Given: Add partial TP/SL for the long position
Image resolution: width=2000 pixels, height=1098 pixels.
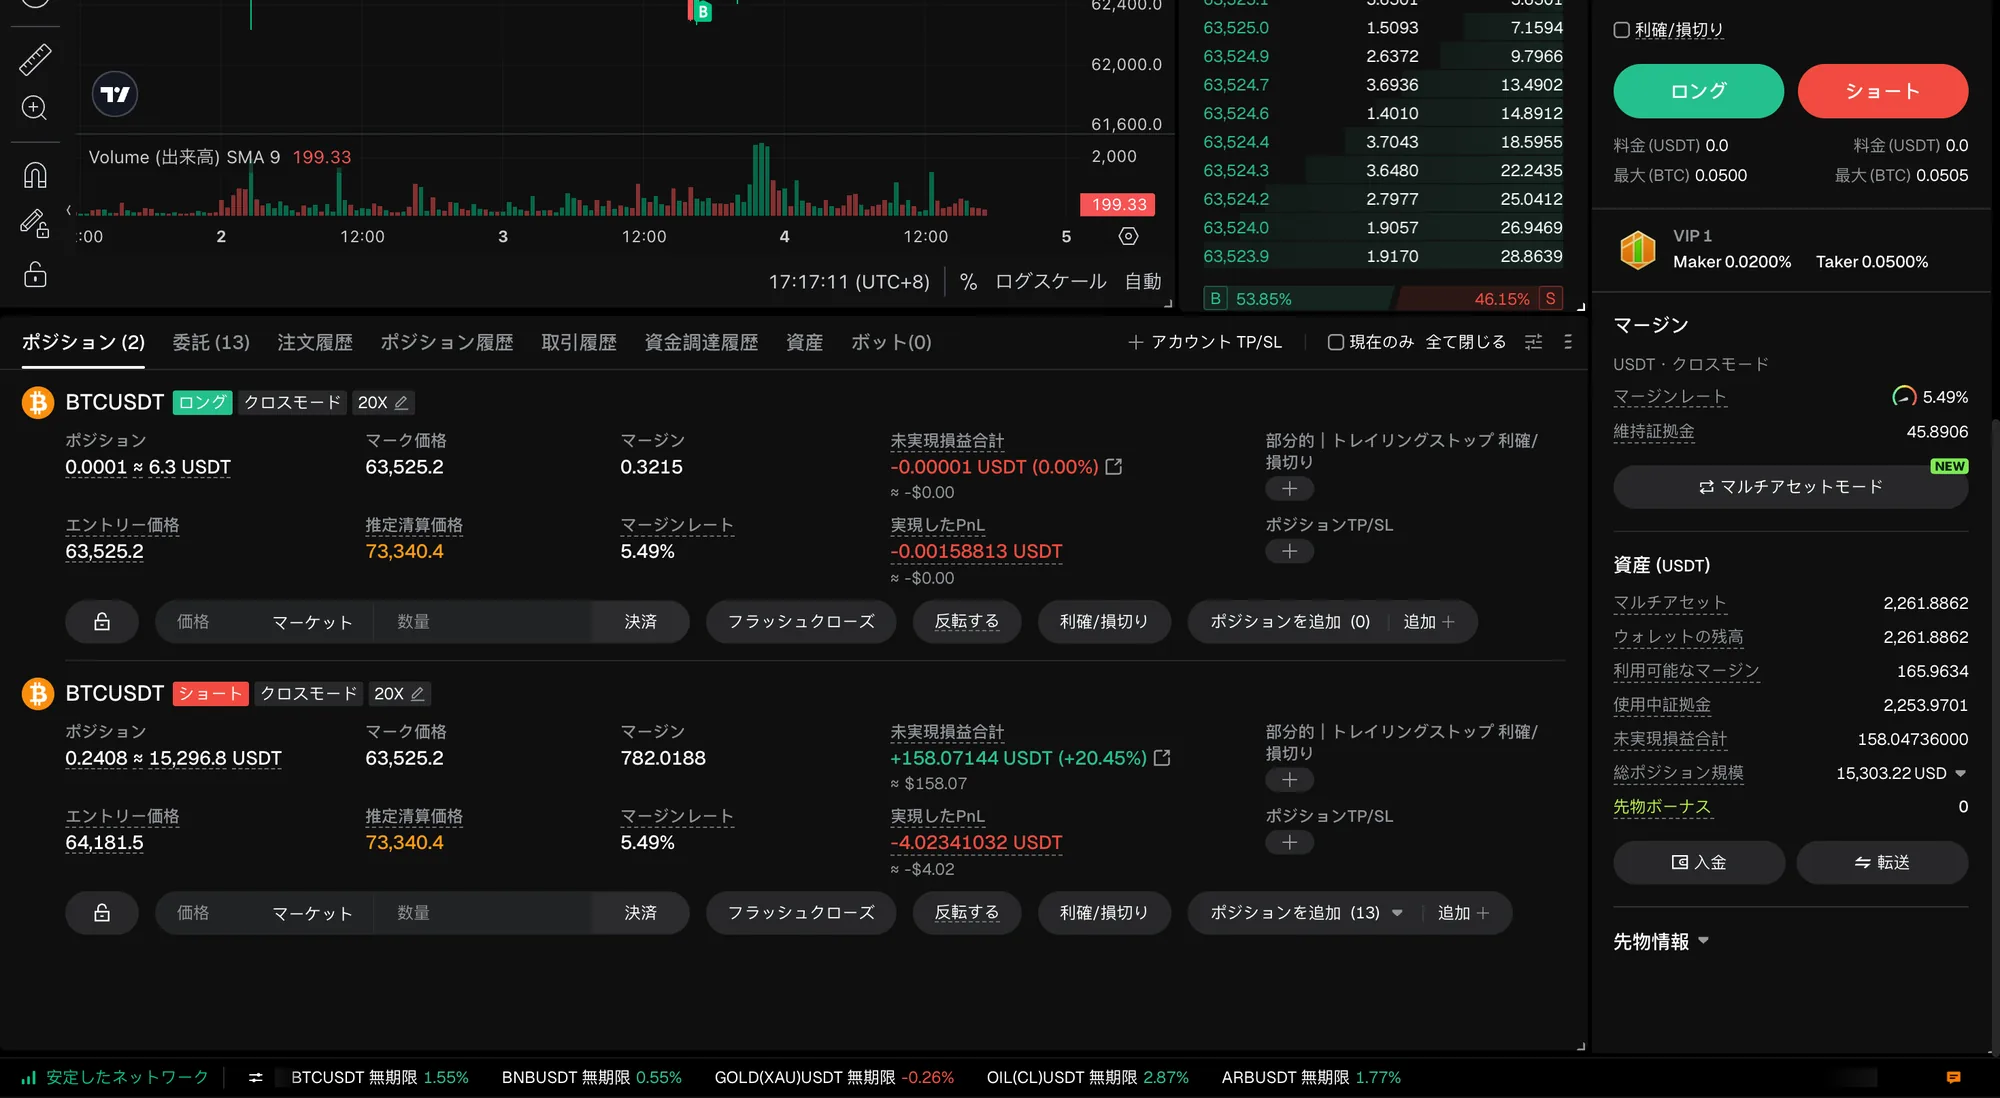Looking at the screenshot, I should [x=1290, y=489].
